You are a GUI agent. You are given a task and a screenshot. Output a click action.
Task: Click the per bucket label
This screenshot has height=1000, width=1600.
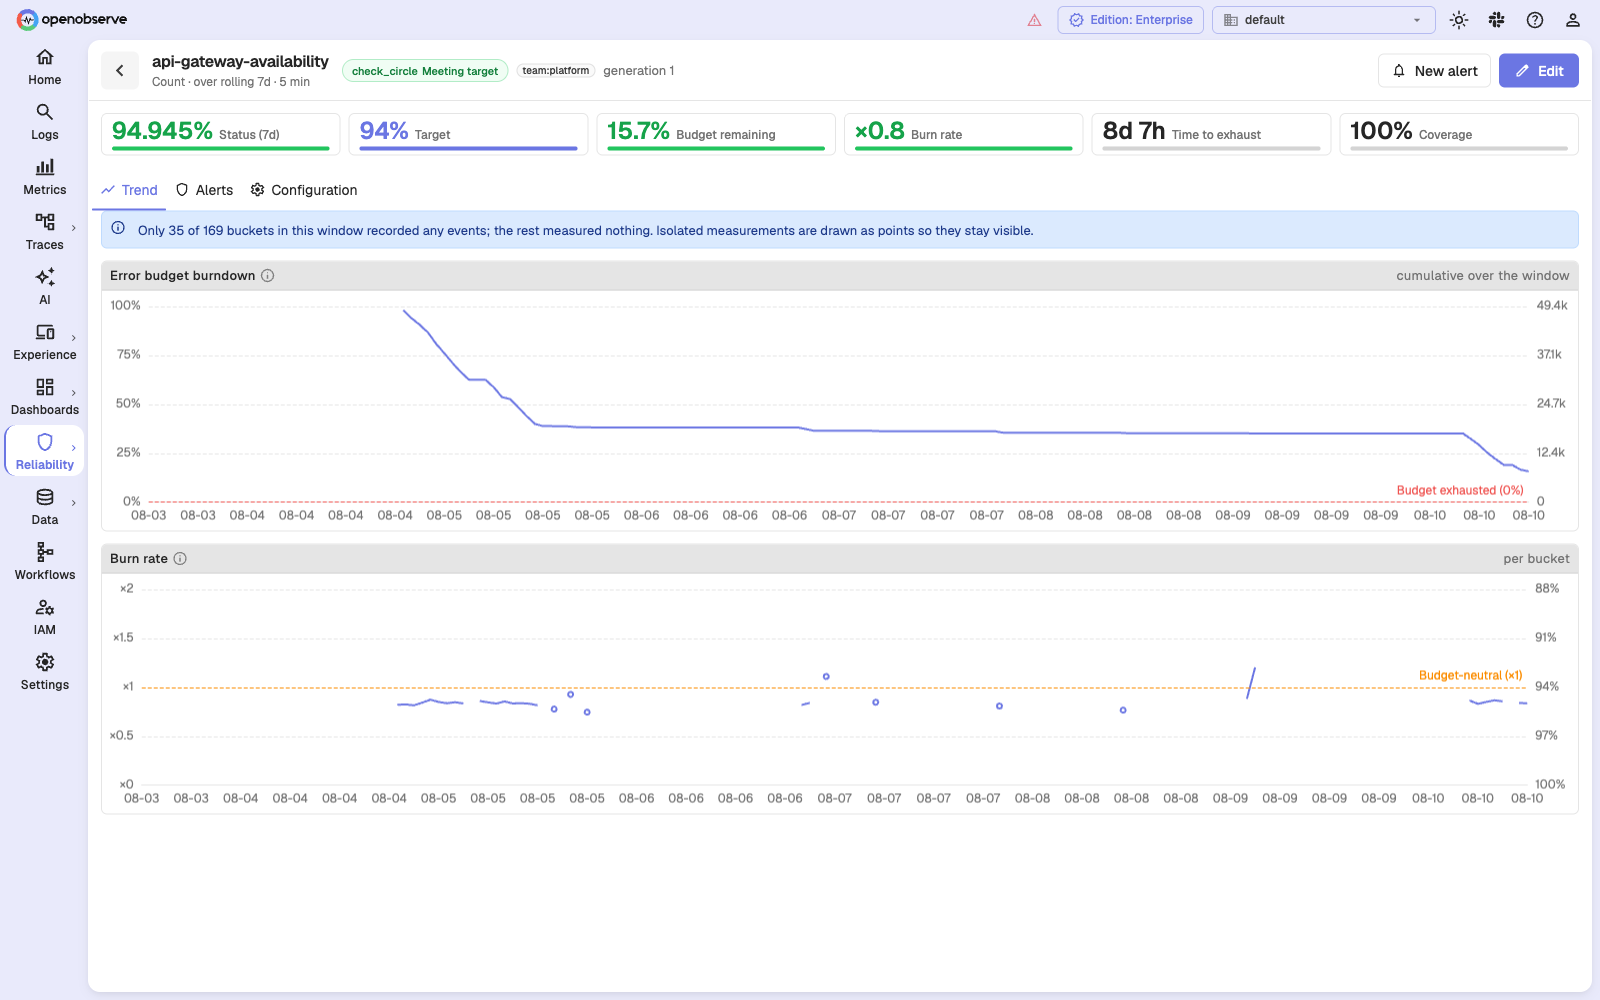click(1536, 559)
